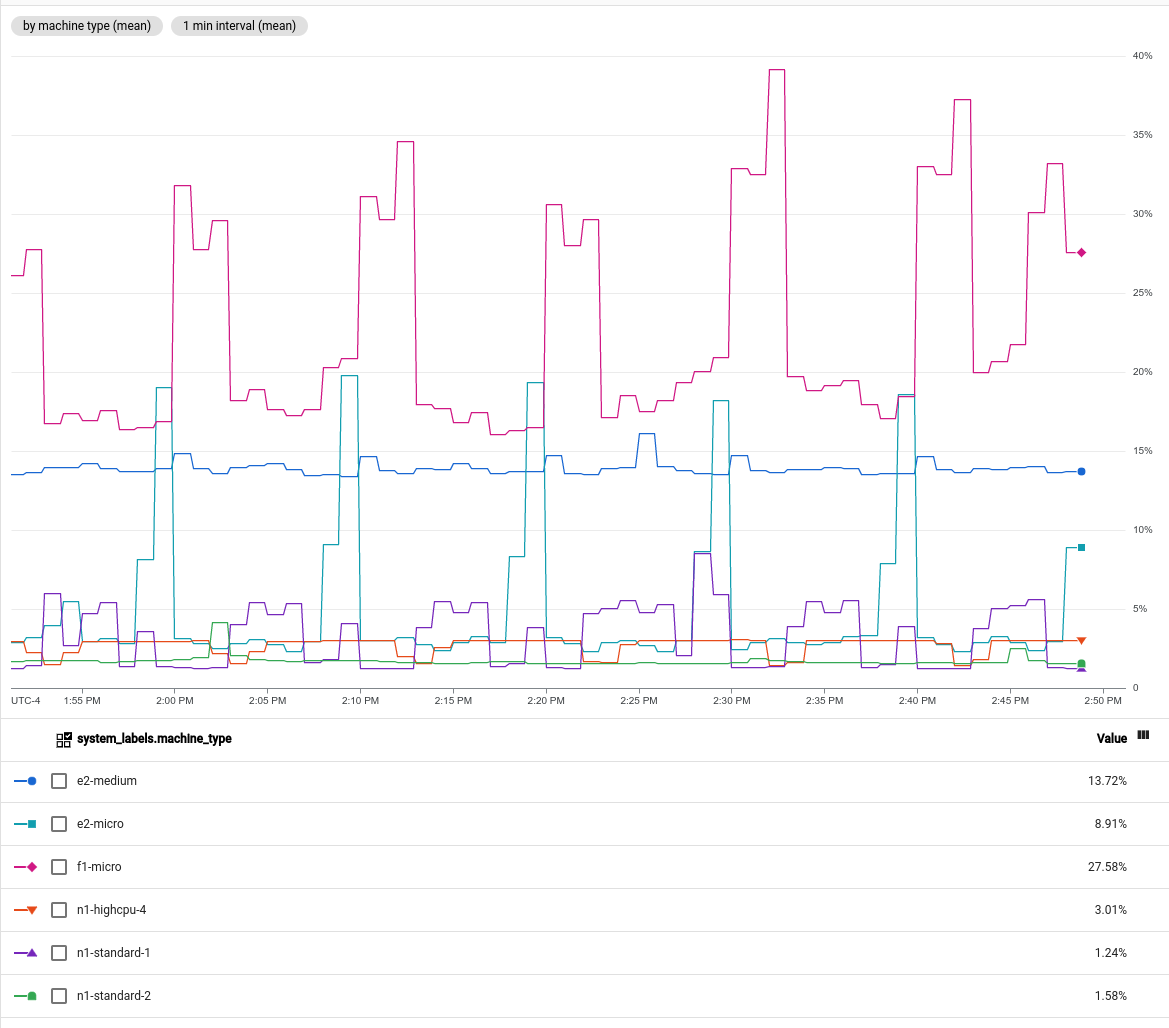Click the columns icon next to Value header
The image size is (1169, 1028).
click(1141, 737)
